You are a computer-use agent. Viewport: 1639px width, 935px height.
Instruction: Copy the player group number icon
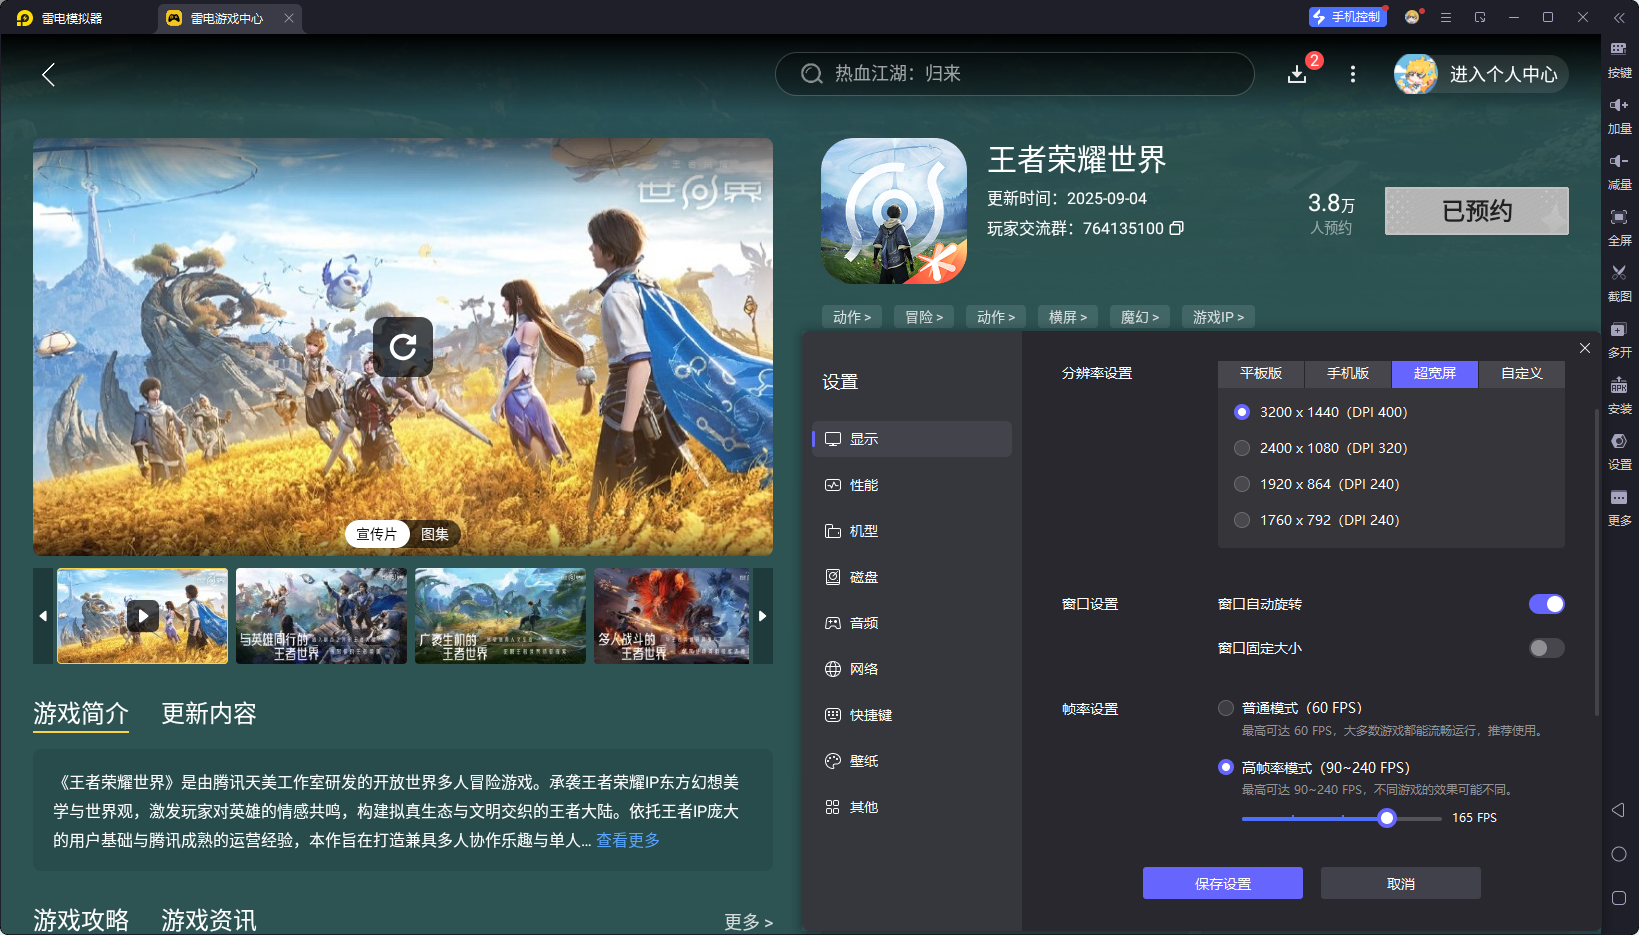tap(1177, 228)
